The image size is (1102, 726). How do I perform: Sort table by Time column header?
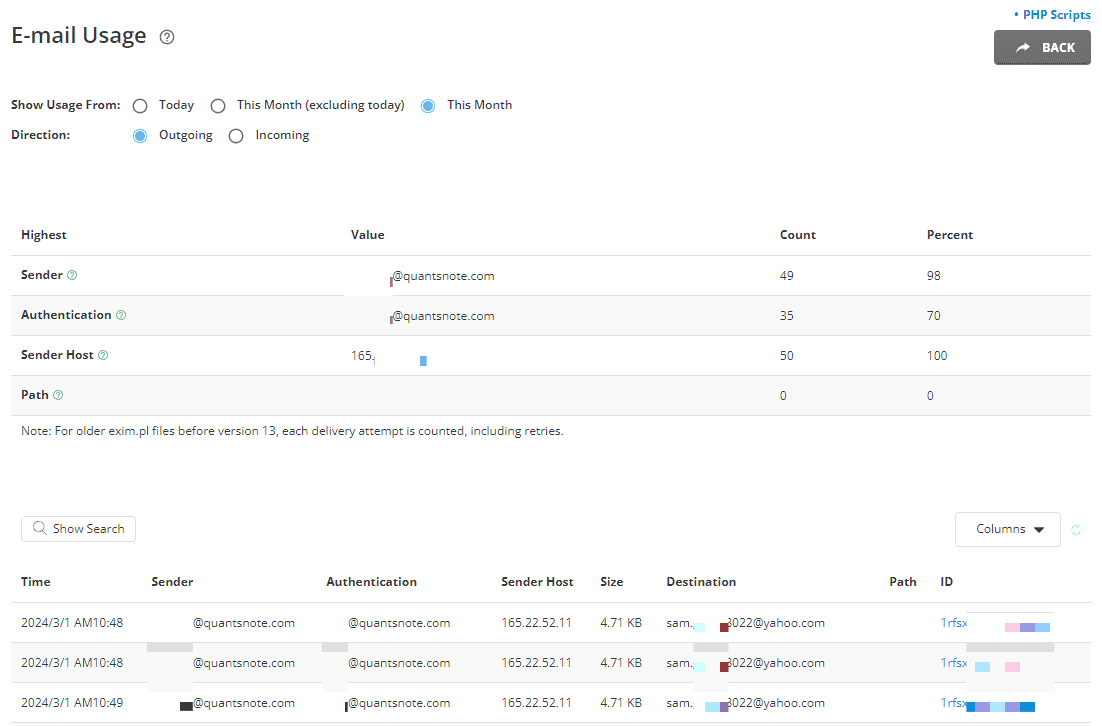point(36,582)
